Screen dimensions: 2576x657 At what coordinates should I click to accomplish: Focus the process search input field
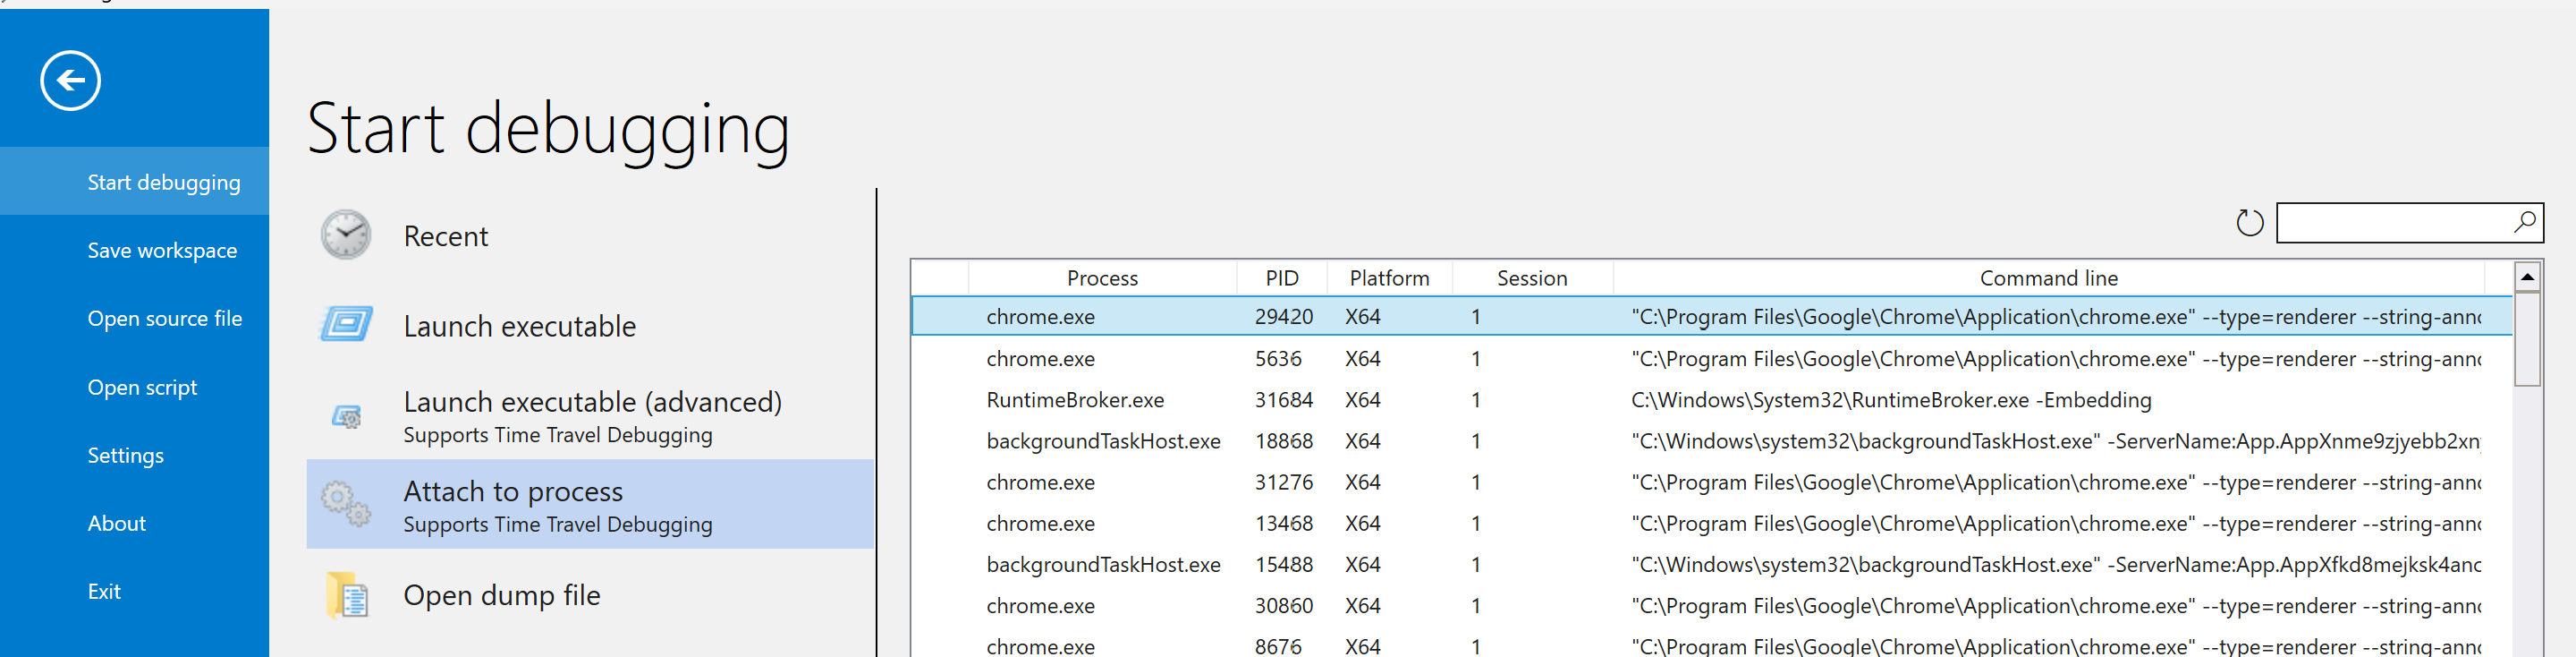pyautogui.click(x=2390, y=222)
